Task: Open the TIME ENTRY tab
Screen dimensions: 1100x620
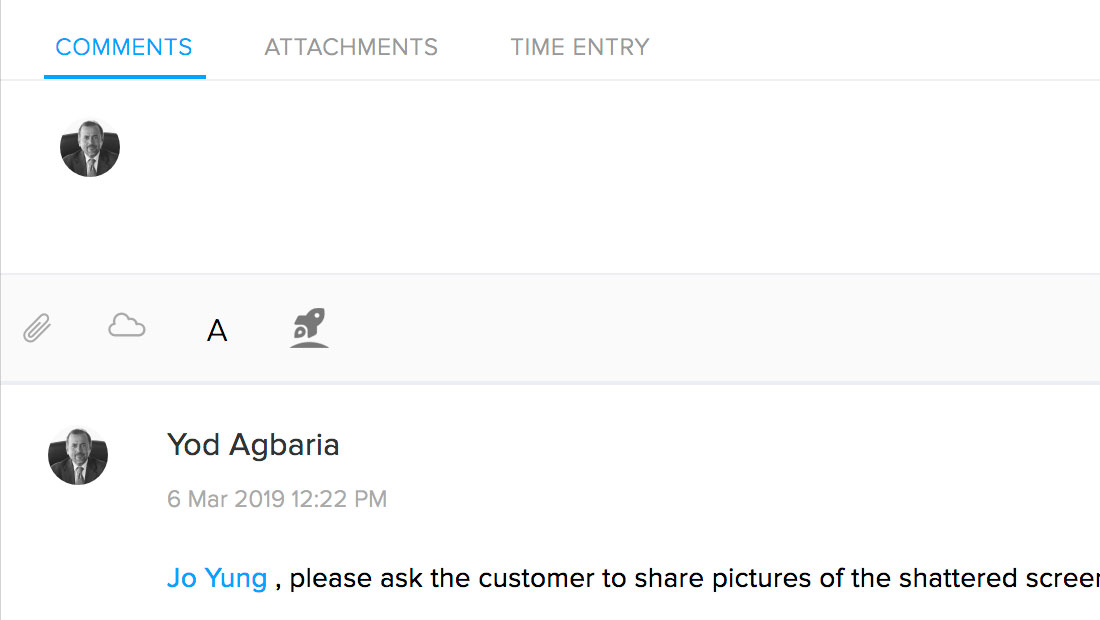Action: [x=580, y=47]
